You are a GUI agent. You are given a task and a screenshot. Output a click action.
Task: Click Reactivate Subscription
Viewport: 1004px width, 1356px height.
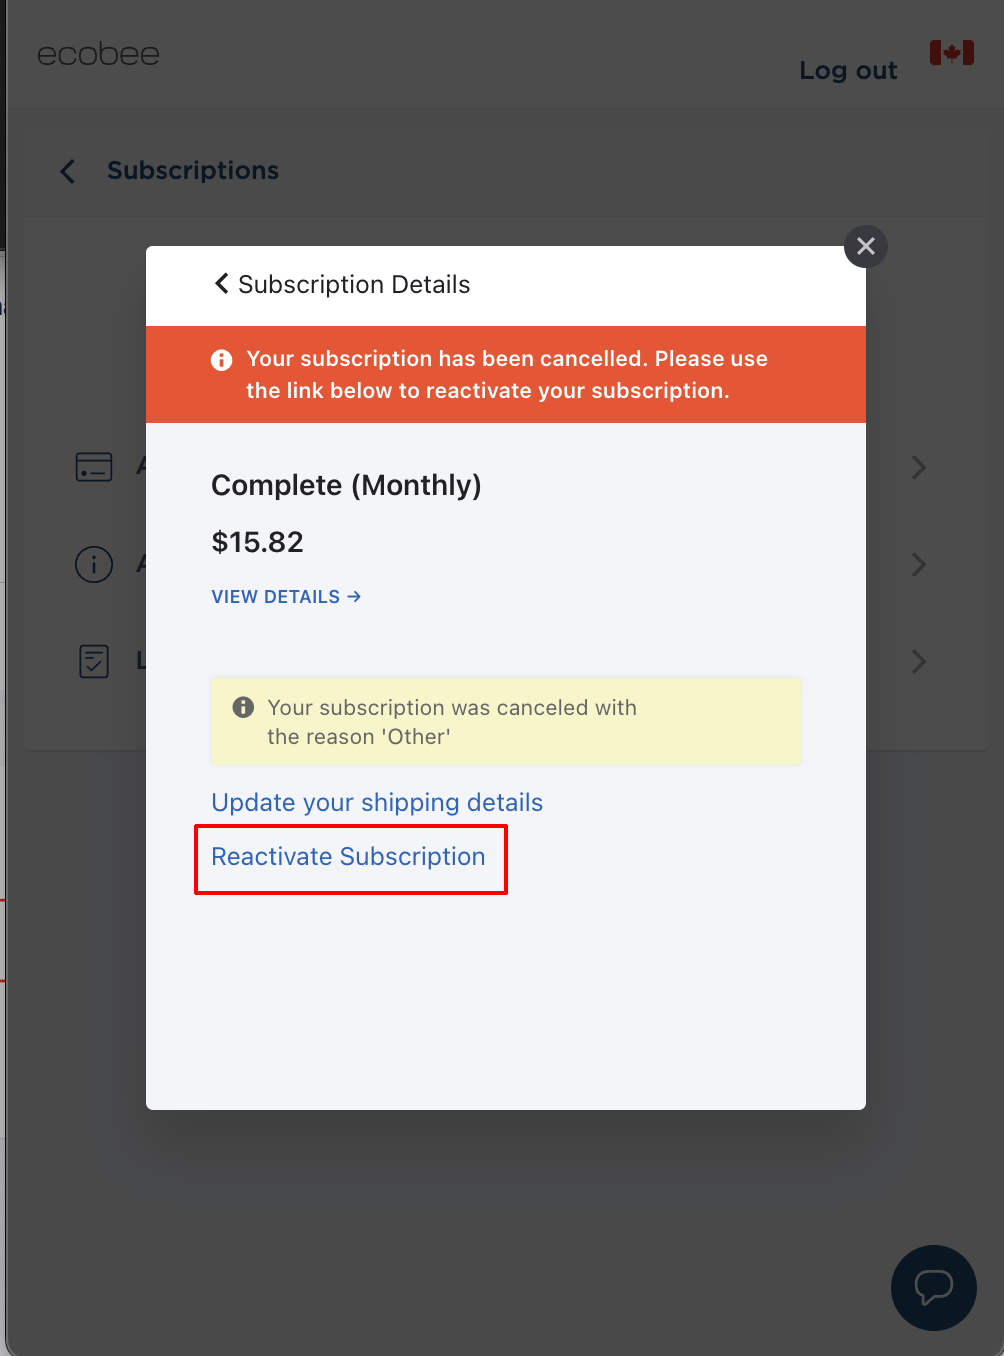click(x=347, y=856)
